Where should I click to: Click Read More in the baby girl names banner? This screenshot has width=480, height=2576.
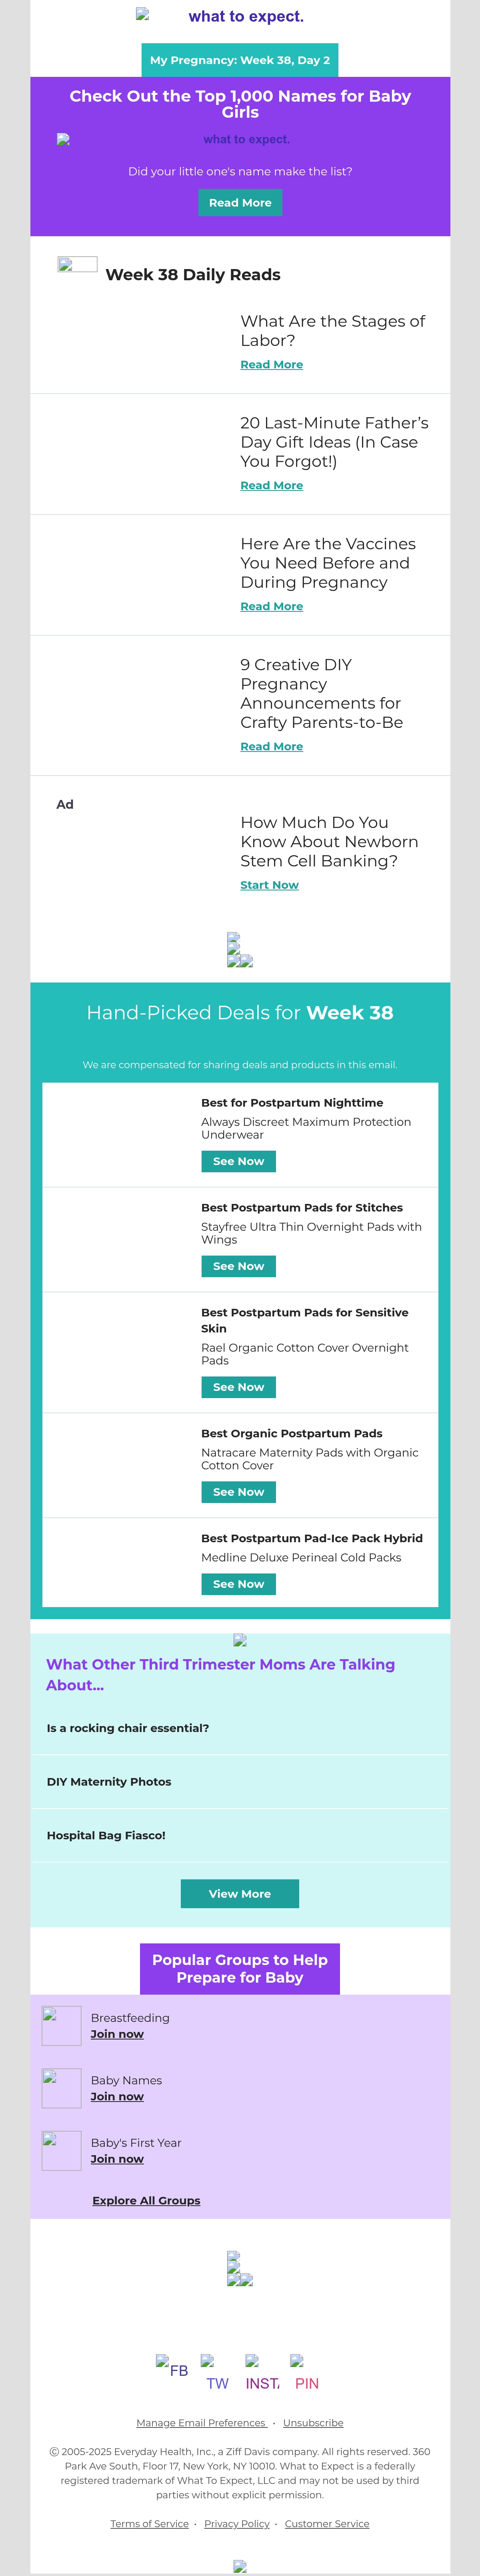click(240, 202)
